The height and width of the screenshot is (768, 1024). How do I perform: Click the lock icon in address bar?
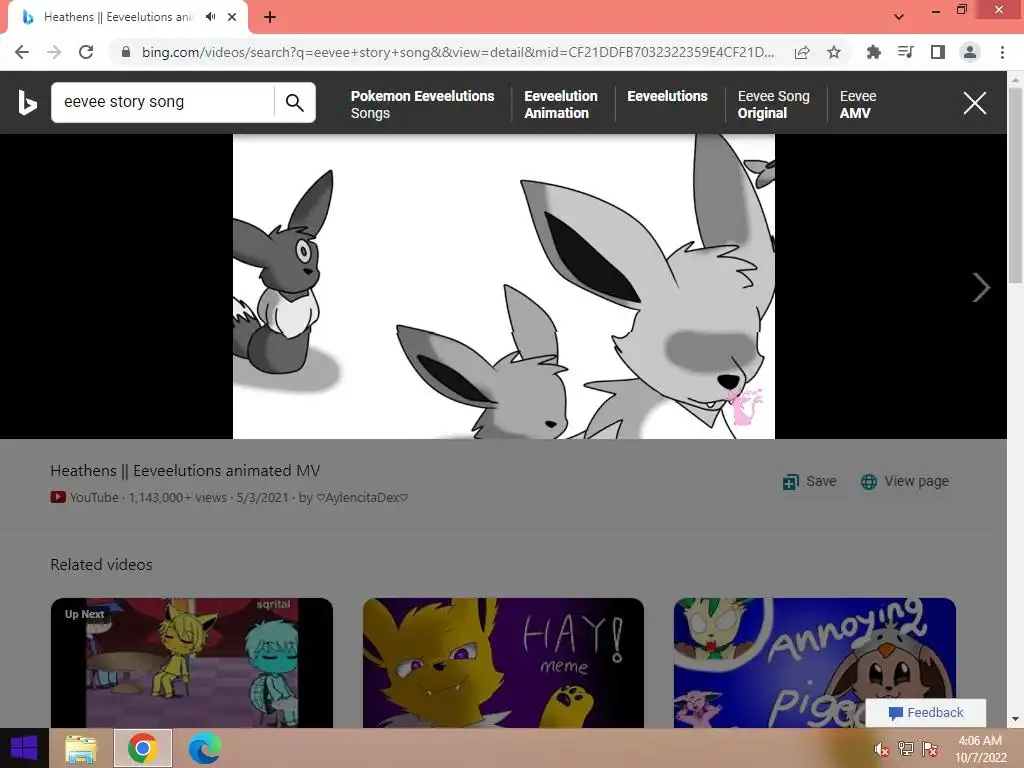click(126, 52)
